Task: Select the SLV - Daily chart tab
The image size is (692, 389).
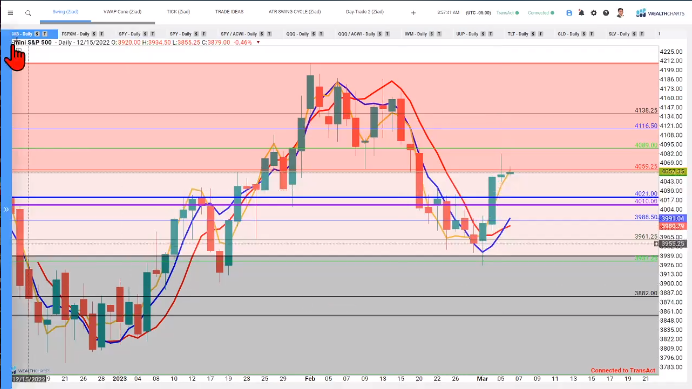Action: point(619,34)
